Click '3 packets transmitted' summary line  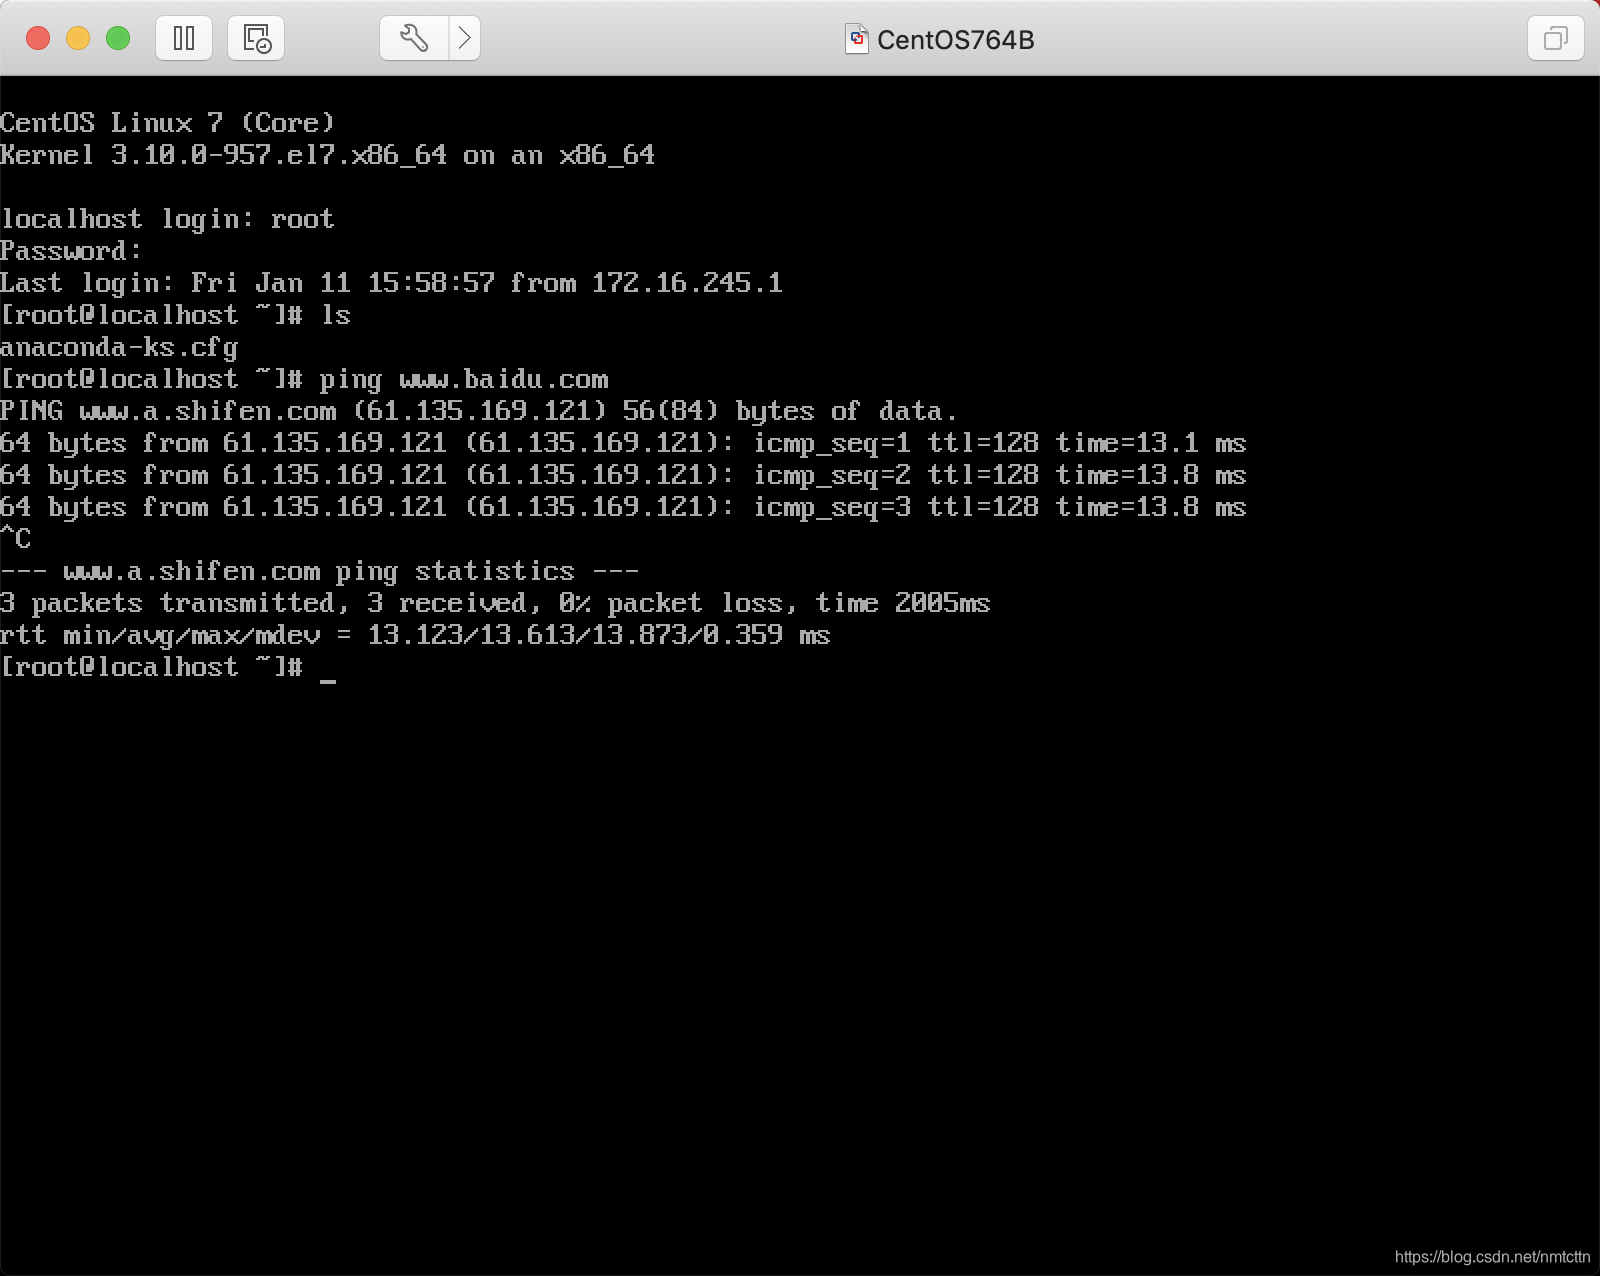click(x=495, y=603)
